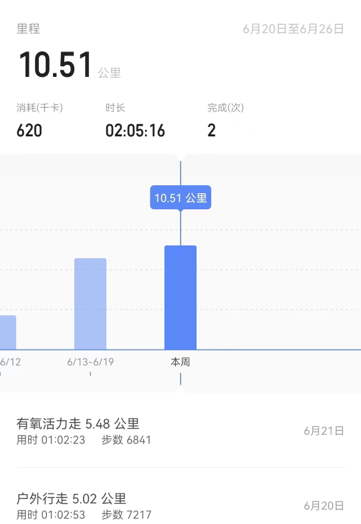The width and height of the screenshot is (361, 524).
Task: Click the 6/13-6/19 axis label
Action: (x=90, y=362)
